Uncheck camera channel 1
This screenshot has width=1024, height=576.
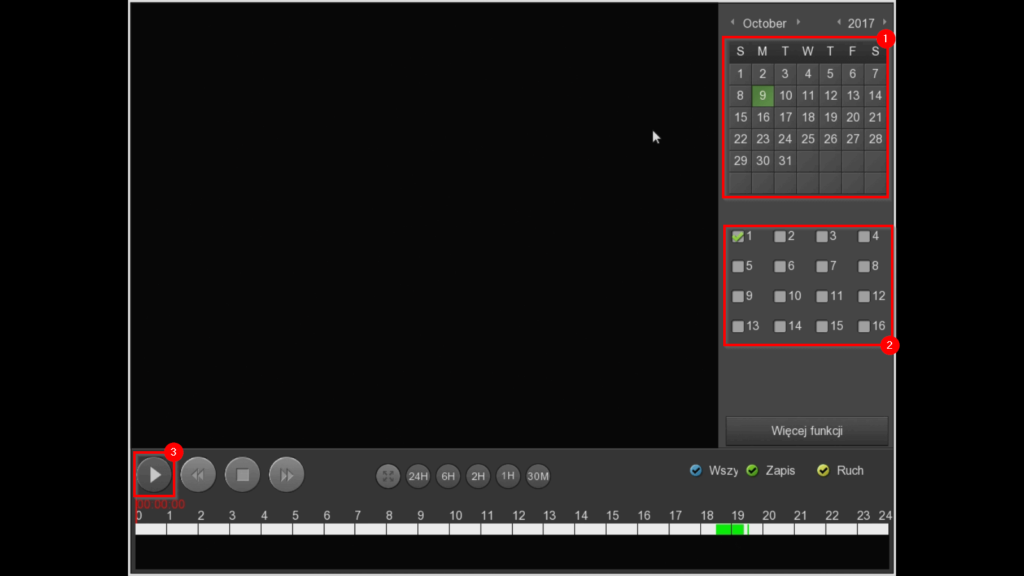[x=738, y=237]
